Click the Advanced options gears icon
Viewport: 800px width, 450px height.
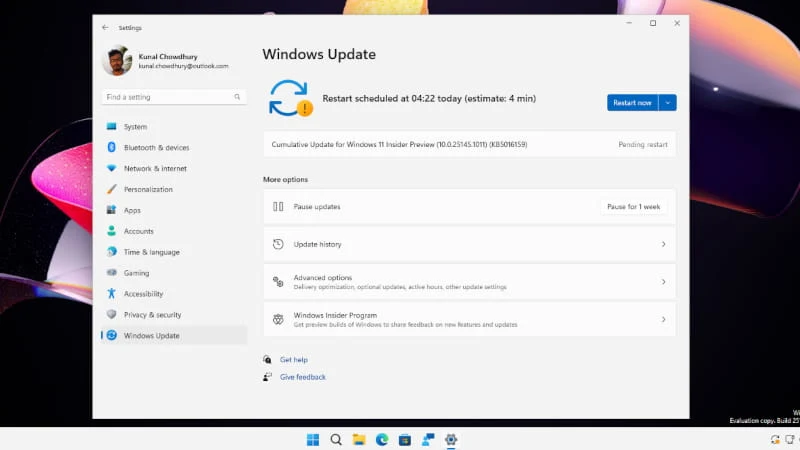[x=278, y=282]
